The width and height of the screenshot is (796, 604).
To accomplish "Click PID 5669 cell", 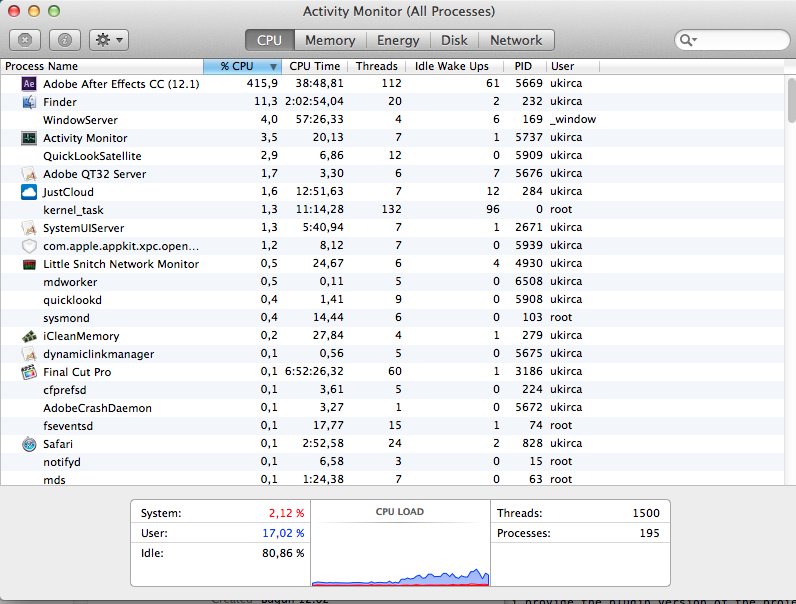I will (528, 83).
